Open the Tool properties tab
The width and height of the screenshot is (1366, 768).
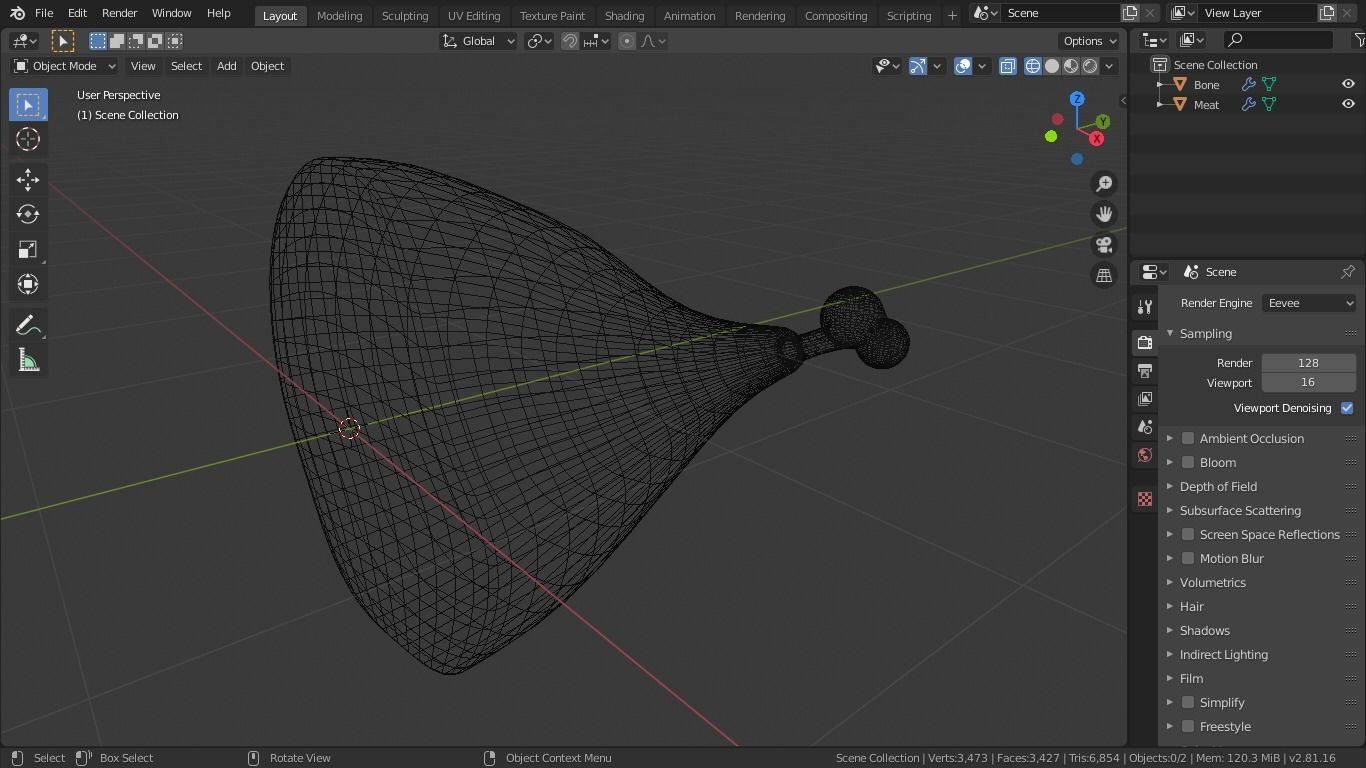tap(1145, 307)
